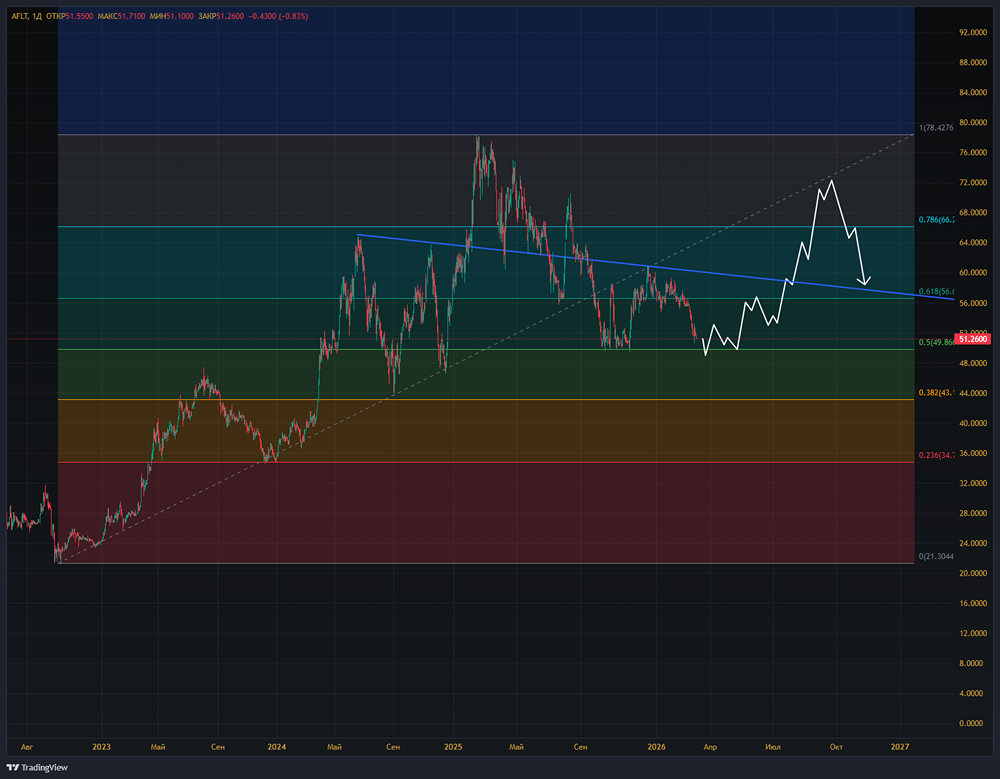Click the AFLT, 1Д symbol legend
The width and height of the screenshot is (1000, 779).
point(26,16)
